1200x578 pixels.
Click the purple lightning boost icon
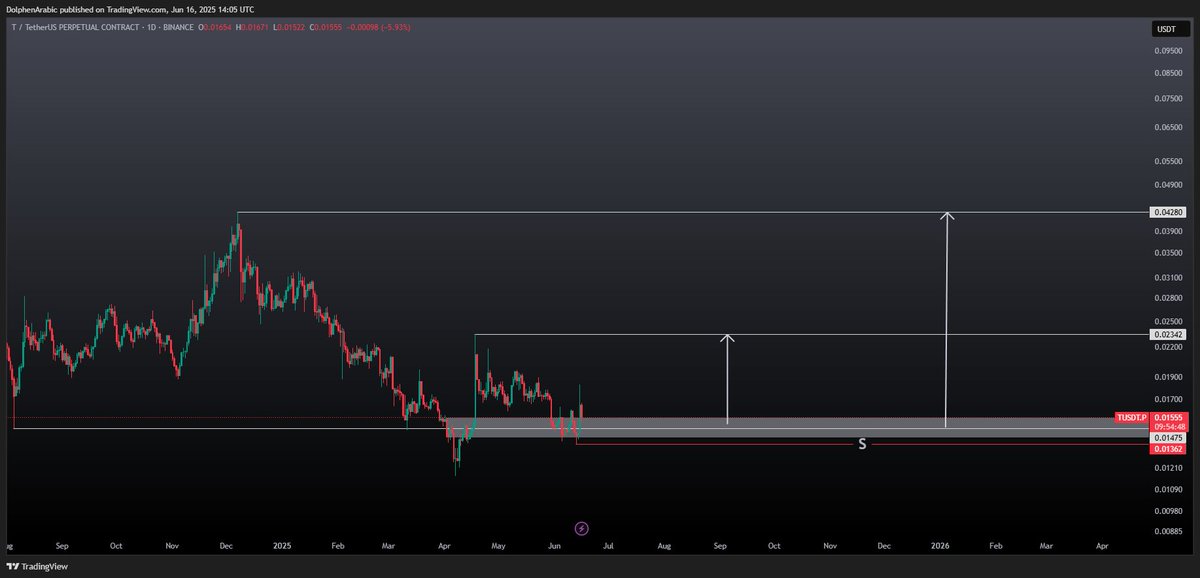(x=580, y=527)
